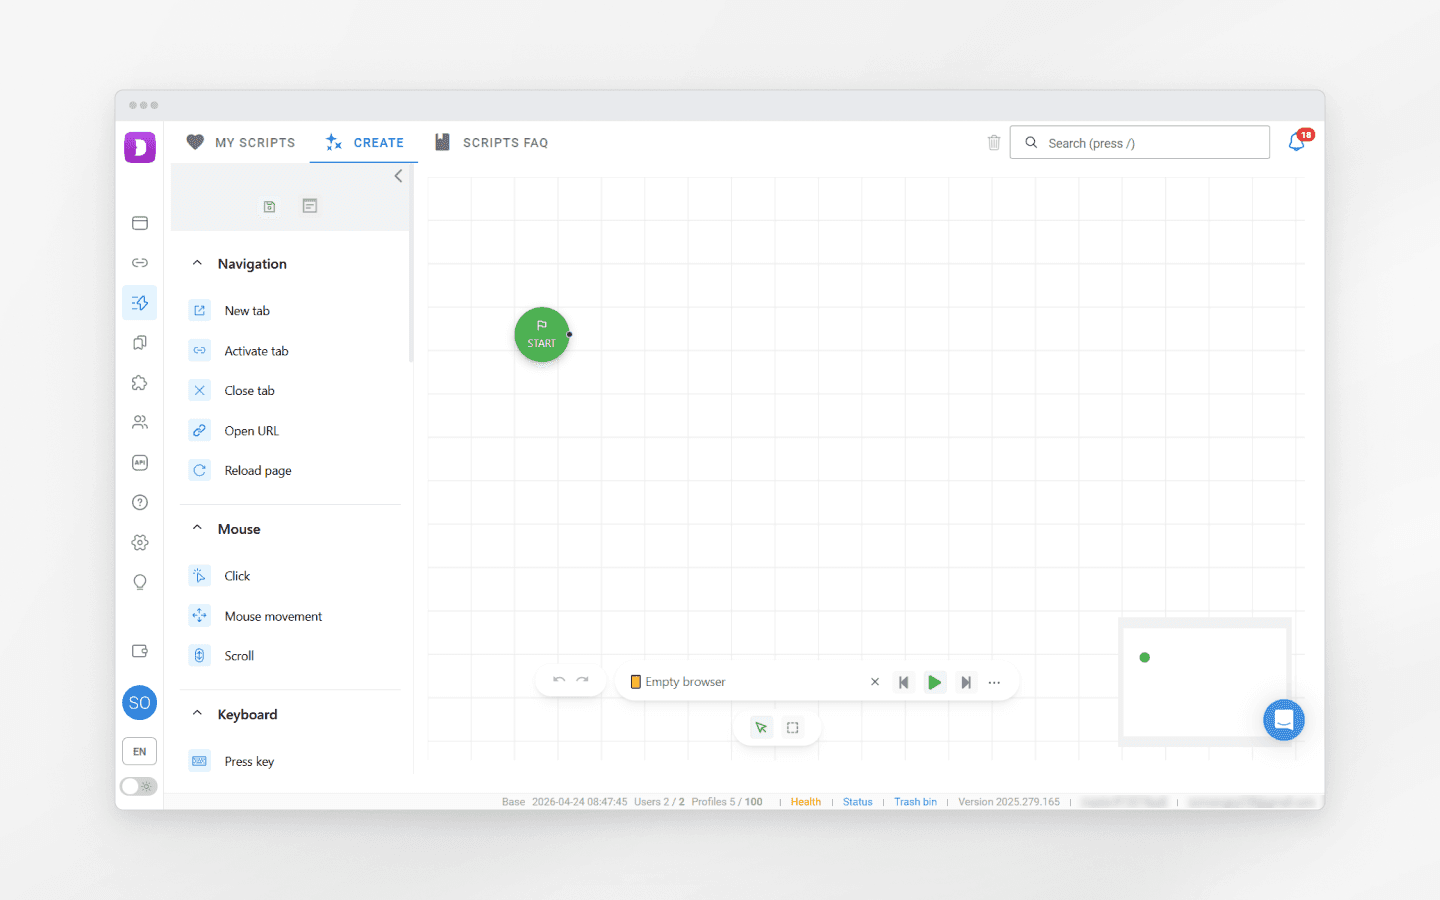Switch to the My Scripts tab

(241, 143)
